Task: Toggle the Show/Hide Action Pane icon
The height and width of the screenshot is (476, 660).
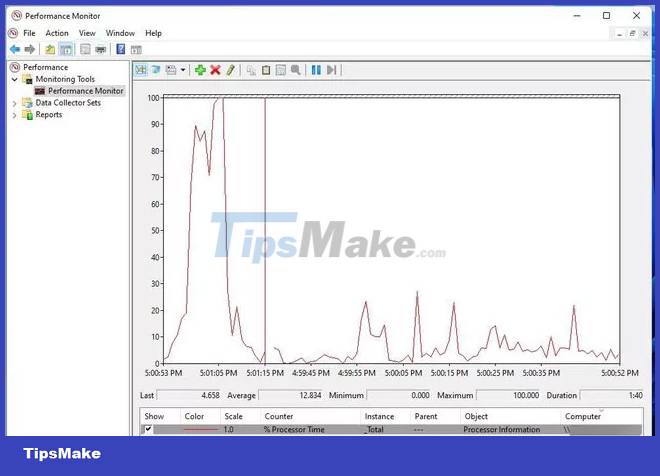Action: click(x=136, y=50)
